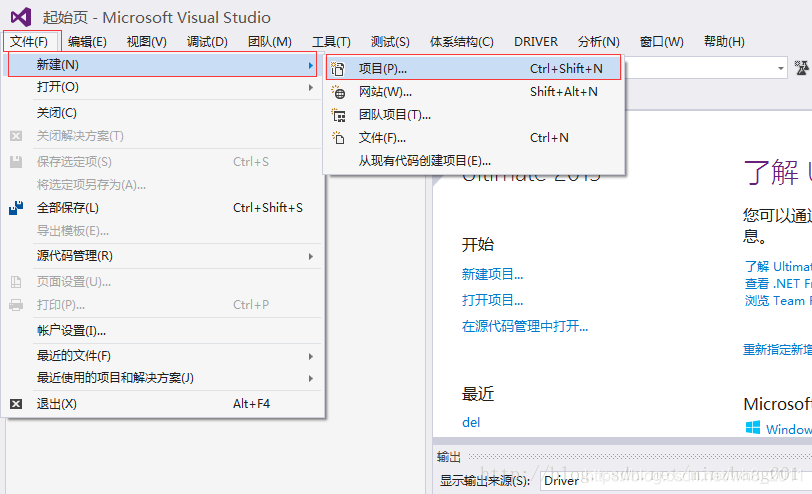The image size is (812, 494).
Task: Click the Visual Studio logo icon
Action: [x=21, y=17]
